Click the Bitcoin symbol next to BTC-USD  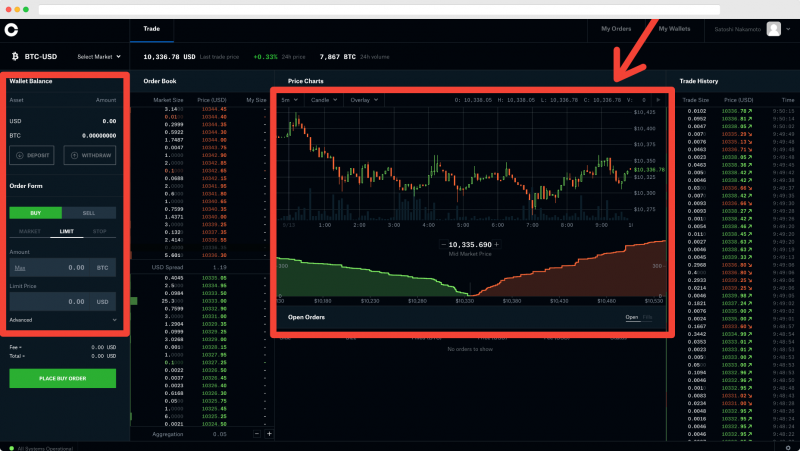point(15,57)
